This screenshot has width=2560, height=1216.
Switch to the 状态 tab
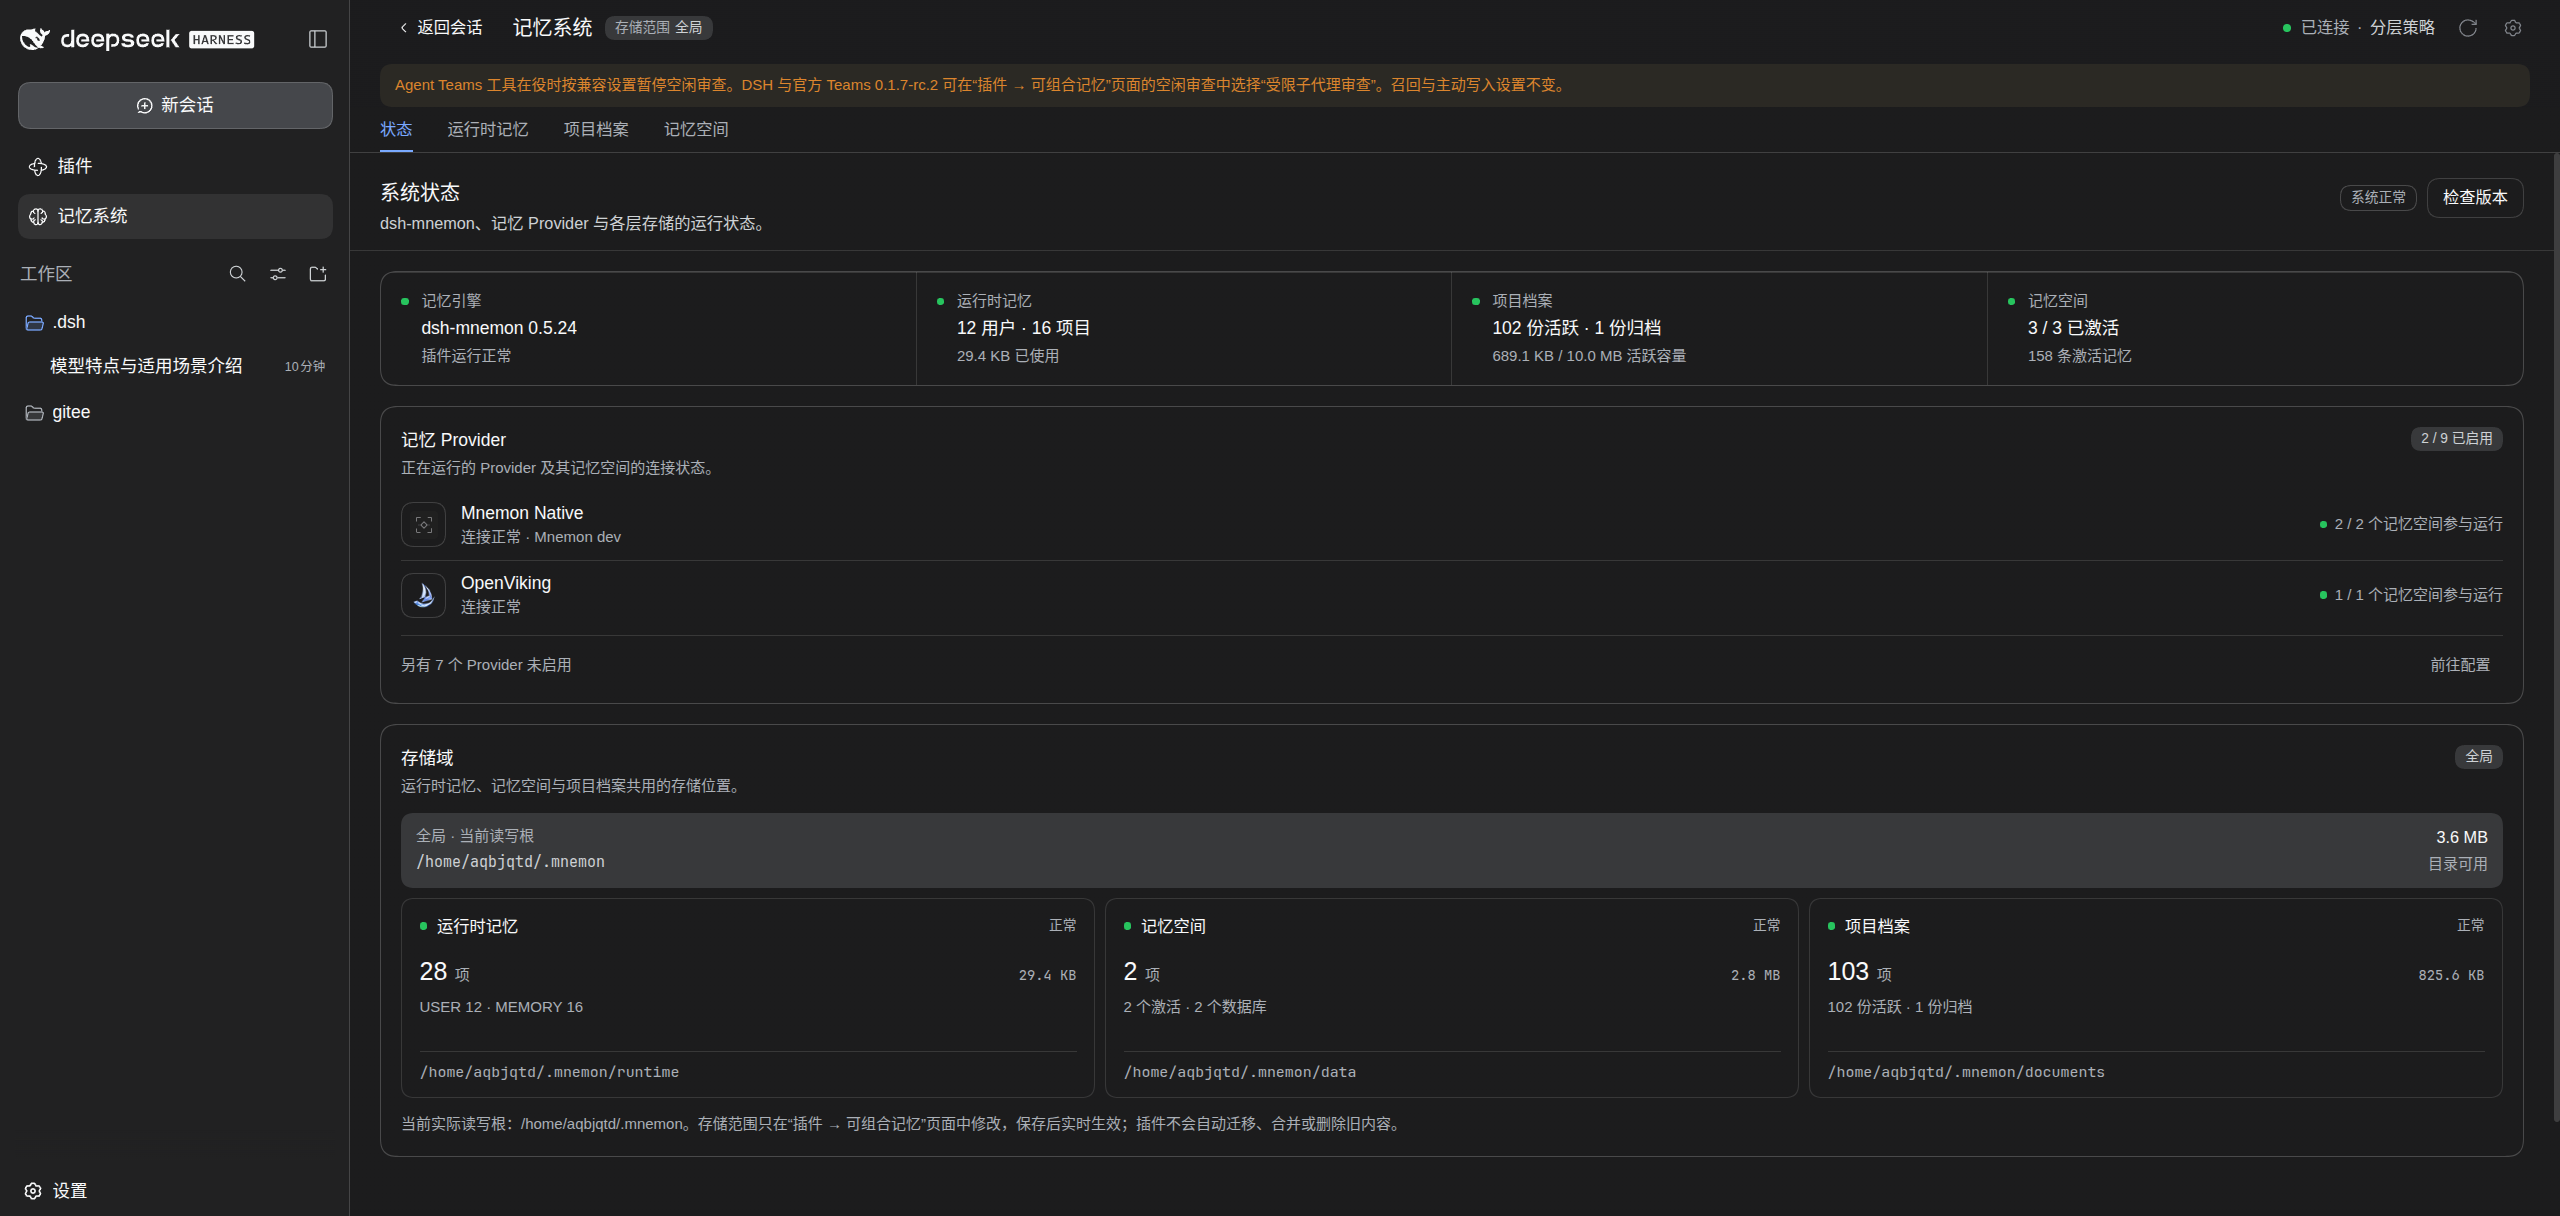coord(396,130)
